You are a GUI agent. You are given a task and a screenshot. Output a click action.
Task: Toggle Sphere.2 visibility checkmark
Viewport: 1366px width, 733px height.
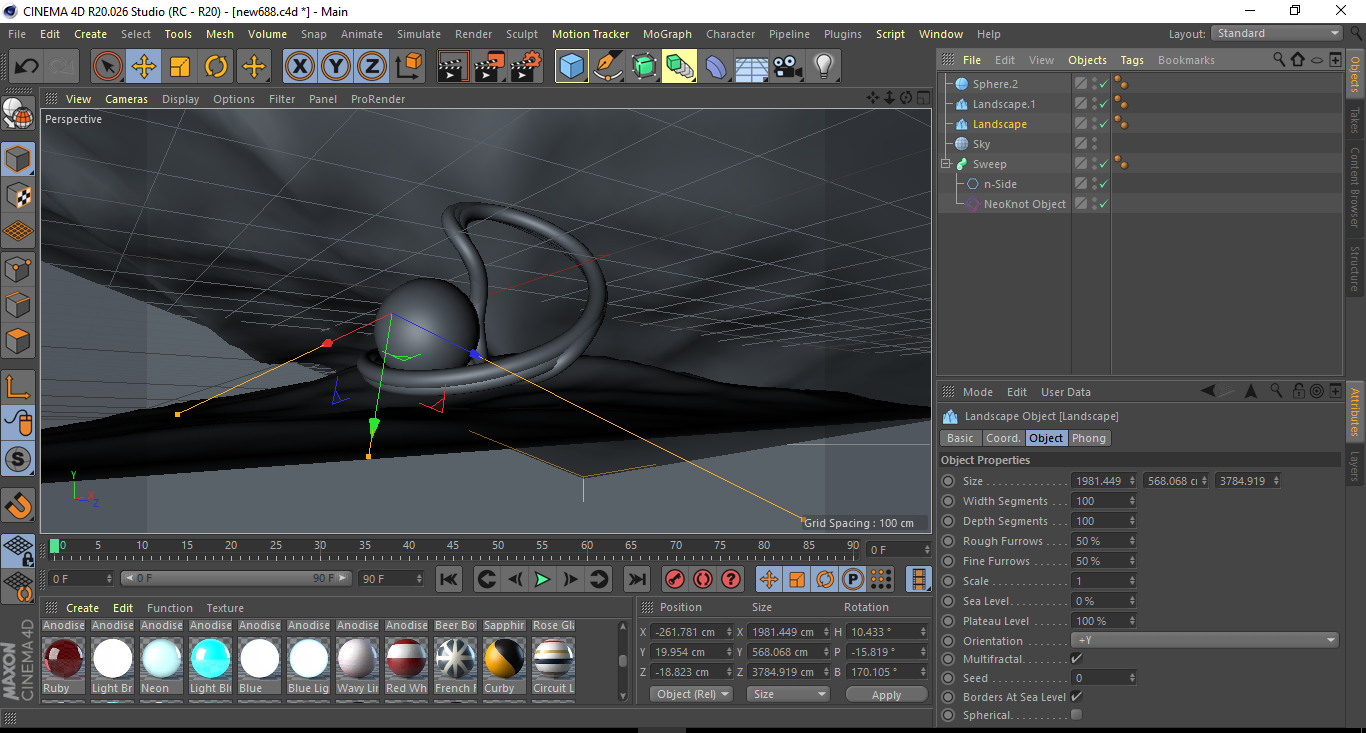click(1103, 84)
